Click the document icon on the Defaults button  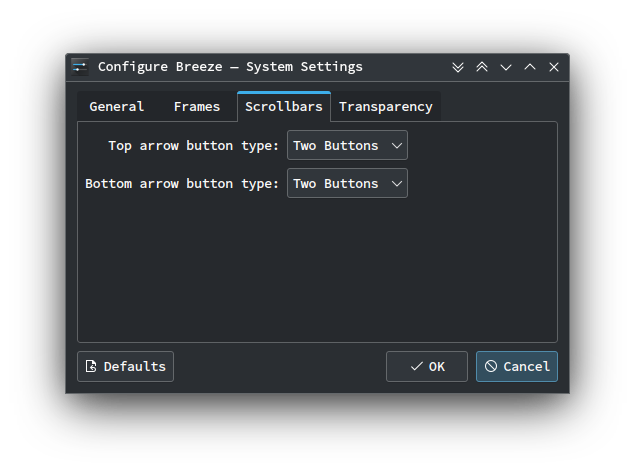coord(91,366)
